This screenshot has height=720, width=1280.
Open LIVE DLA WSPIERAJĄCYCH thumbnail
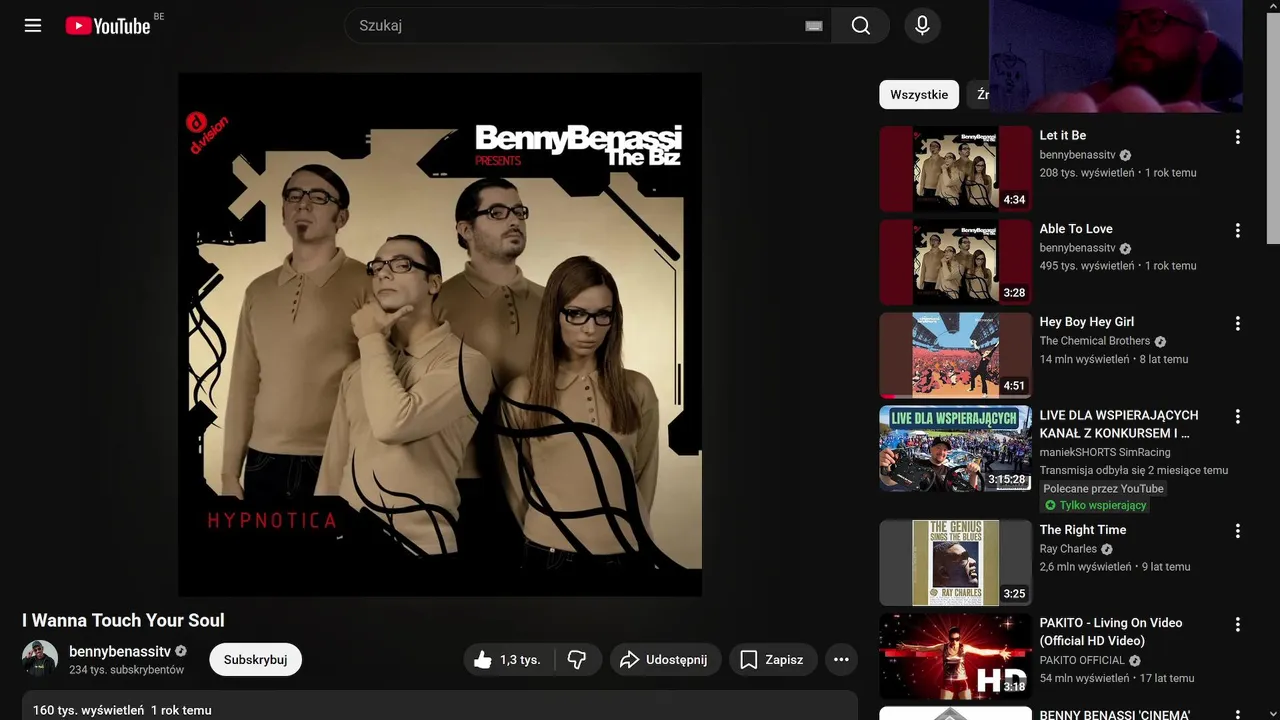click(x=956, y=448)
